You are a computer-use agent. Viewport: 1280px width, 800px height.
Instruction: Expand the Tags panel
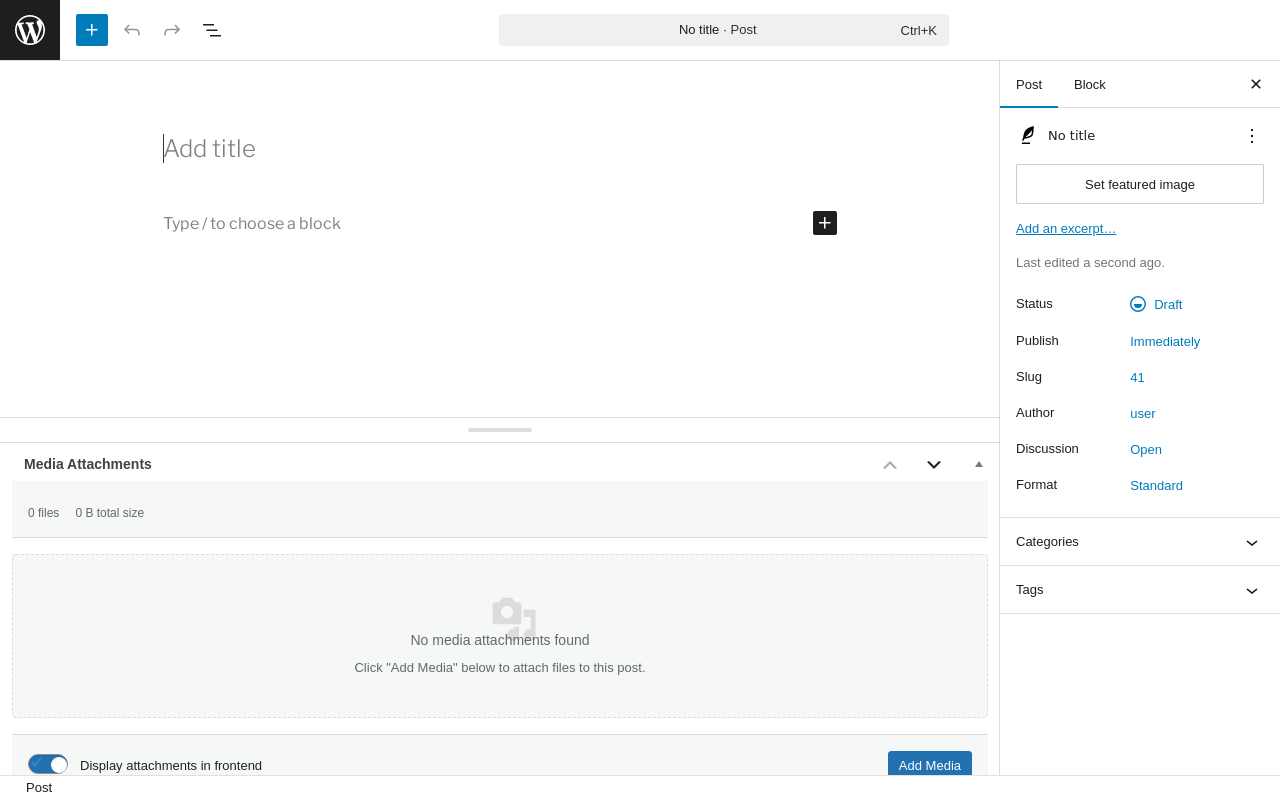click(x=1140, y=590)
